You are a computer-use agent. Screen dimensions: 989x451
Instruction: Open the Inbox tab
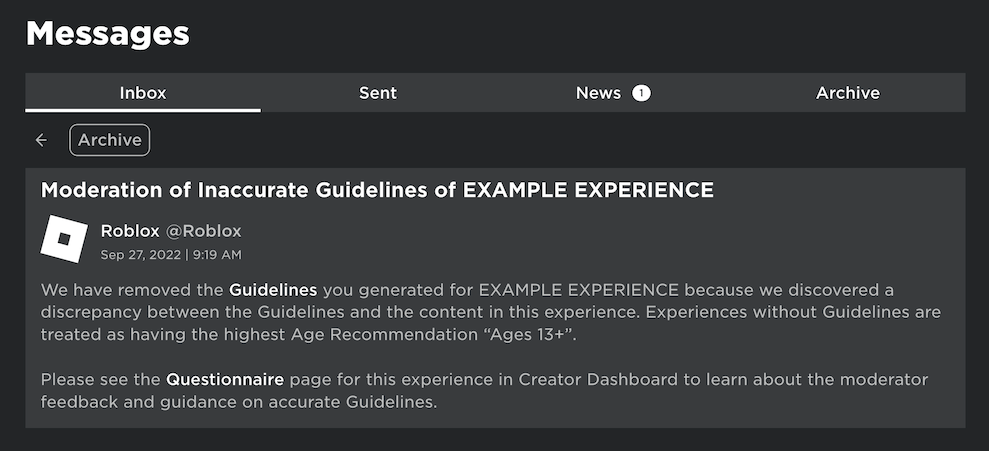click(143, 93)
